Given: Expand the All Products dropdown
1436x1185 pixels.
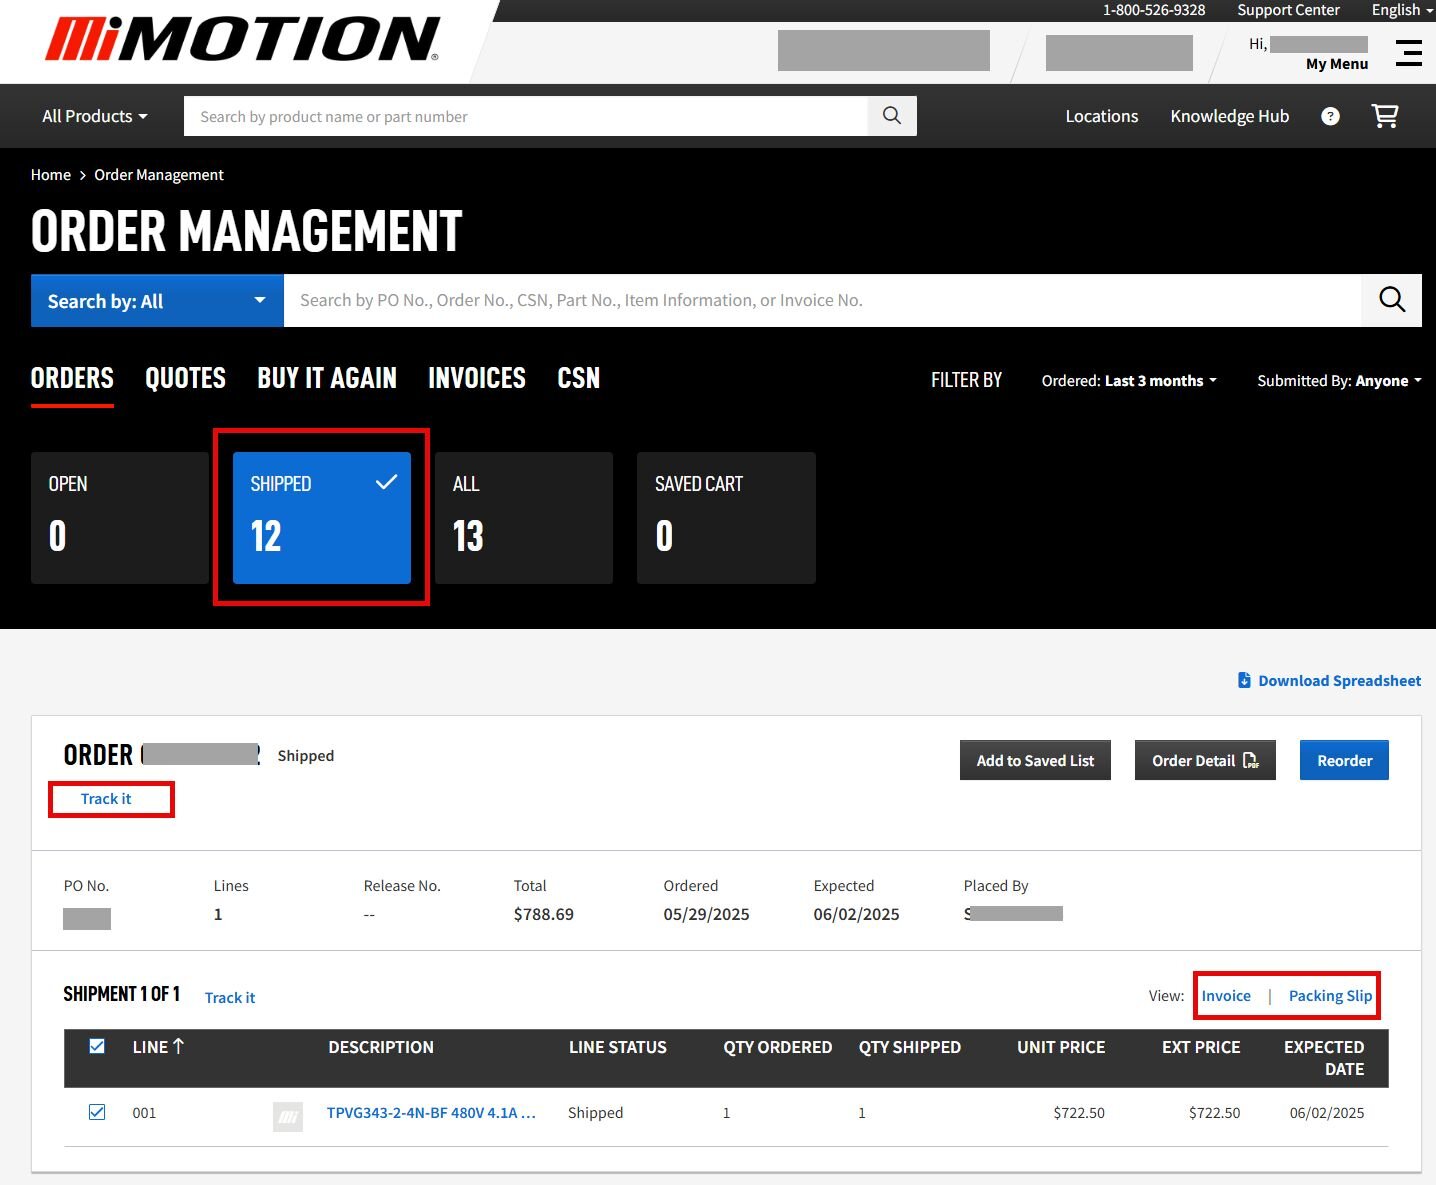Looking at the screenshot, I should (x=95, y=116).
